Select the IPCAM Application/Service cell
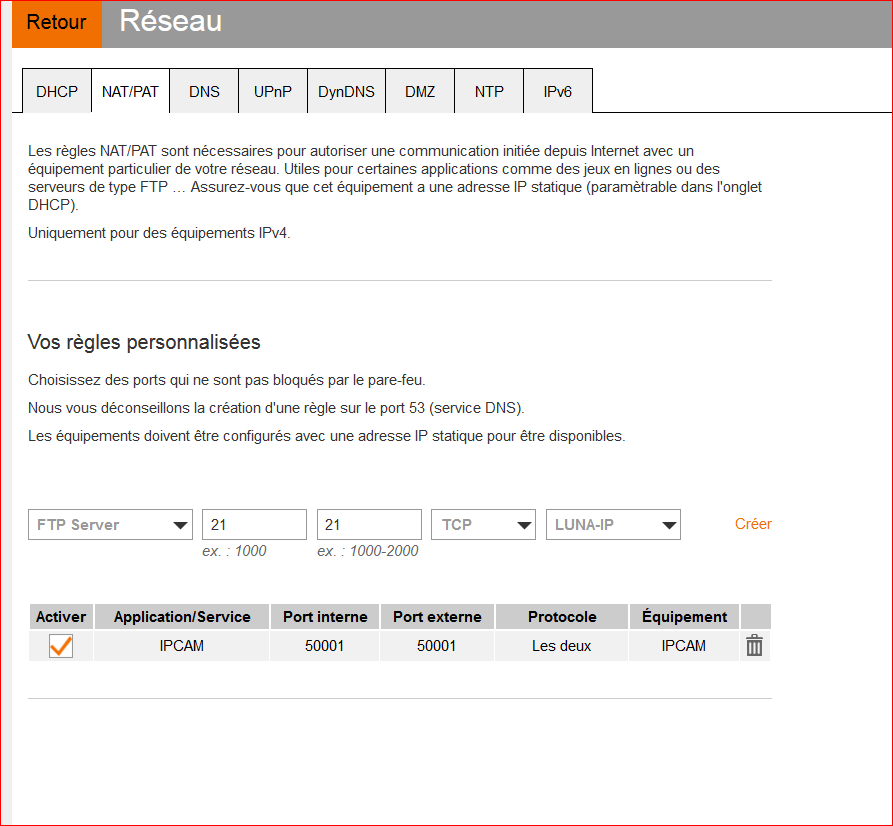893x826 pixels. click(182, 646)
